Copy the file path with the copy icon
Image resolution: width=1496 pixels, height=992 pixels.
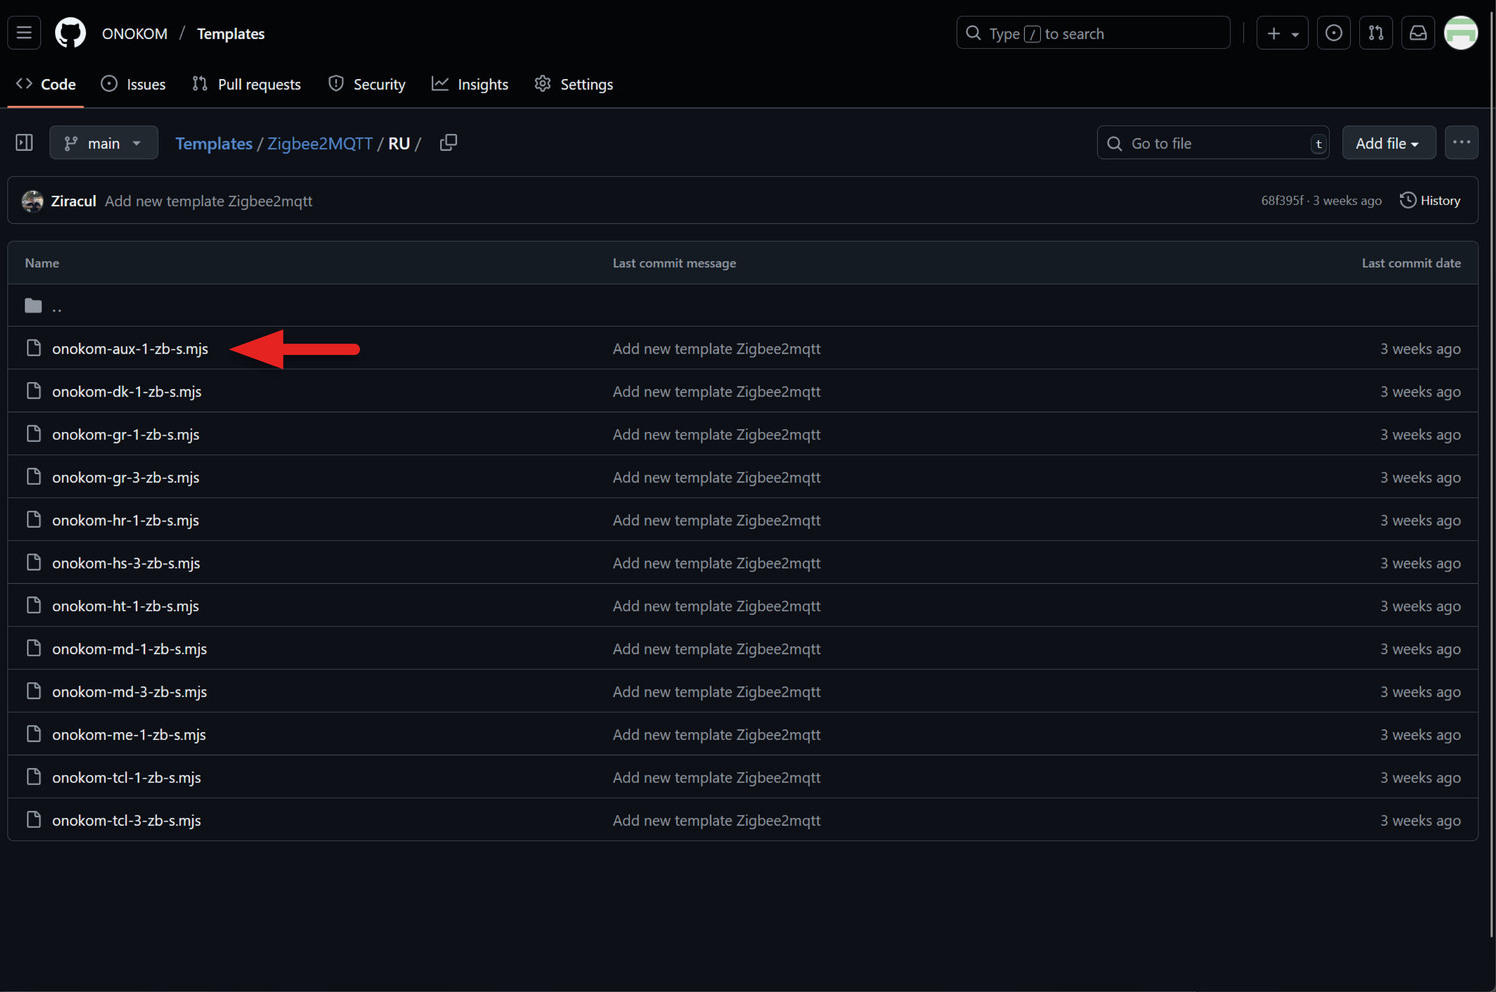[448, 143]
